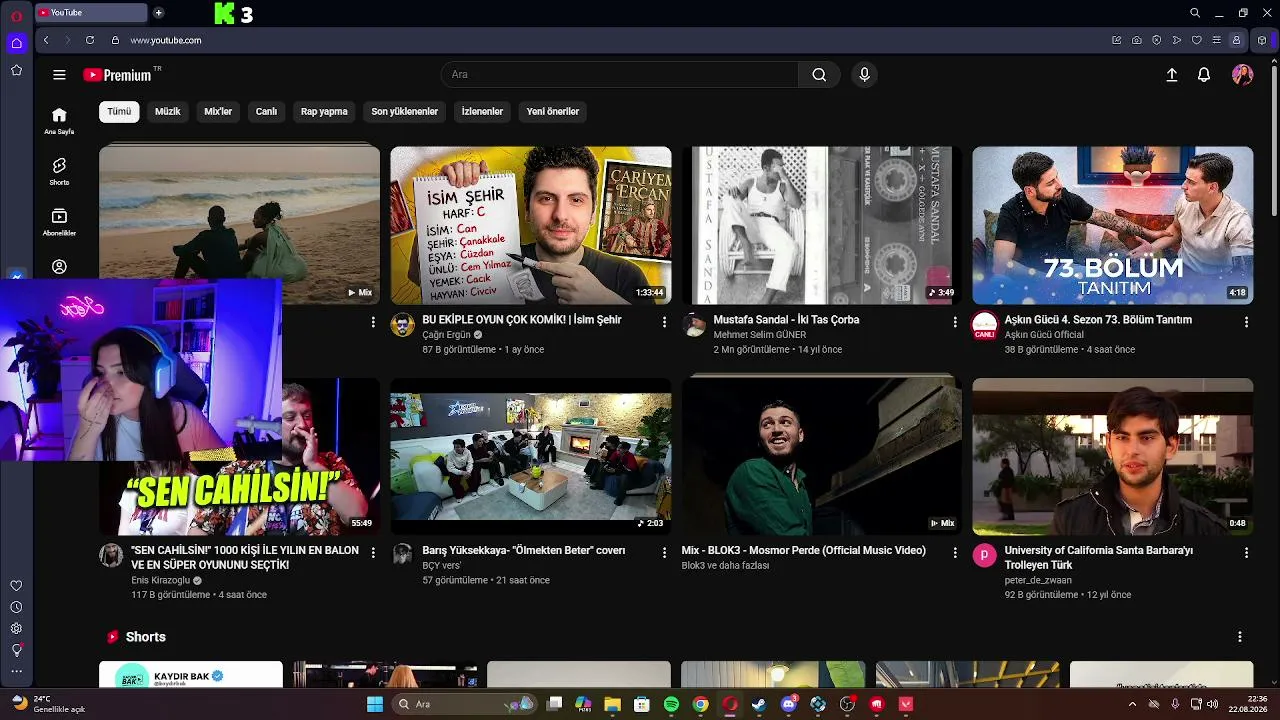
Task: Select the Müzik filter chip
Action: point(168,112)
